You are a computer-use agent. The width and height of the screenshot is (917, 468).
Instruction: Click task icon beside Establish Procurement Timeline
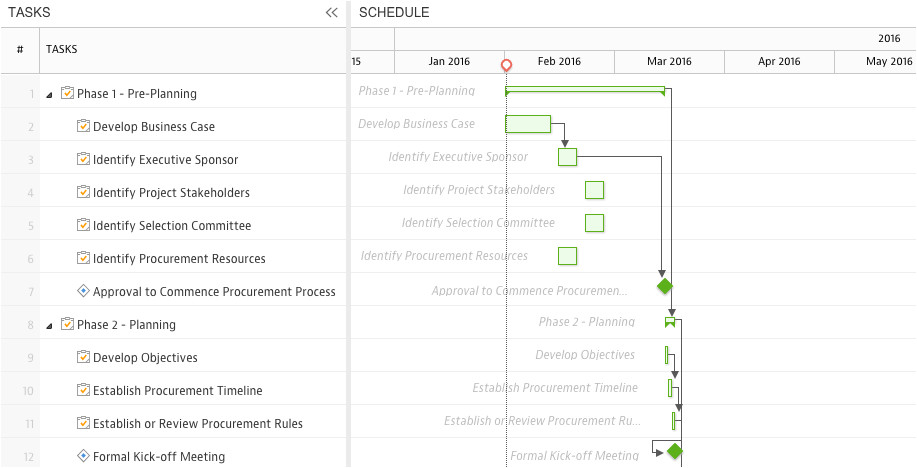point(84,390)
